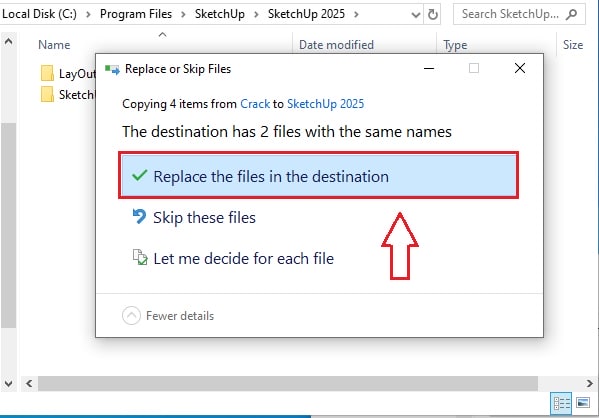Click SketchUp 2025 breadcrumb segment
599x418 pixels.
pyautogui.click(x=306, y=14)
